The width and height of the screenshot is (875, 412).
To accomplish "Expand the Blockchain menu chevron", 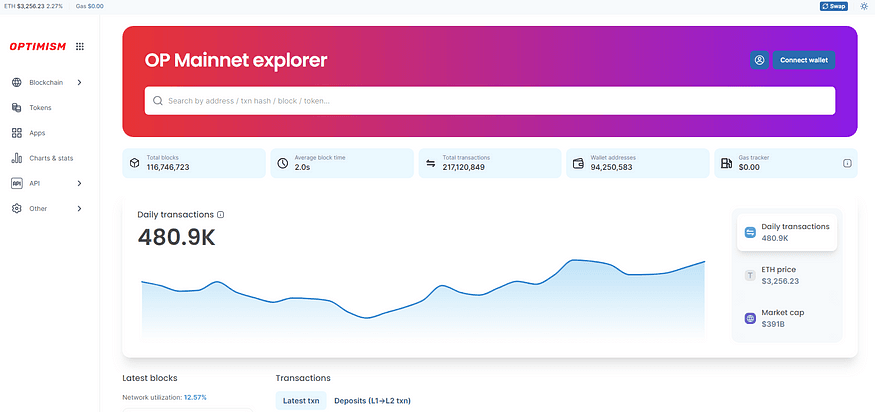I will point(79,83).
